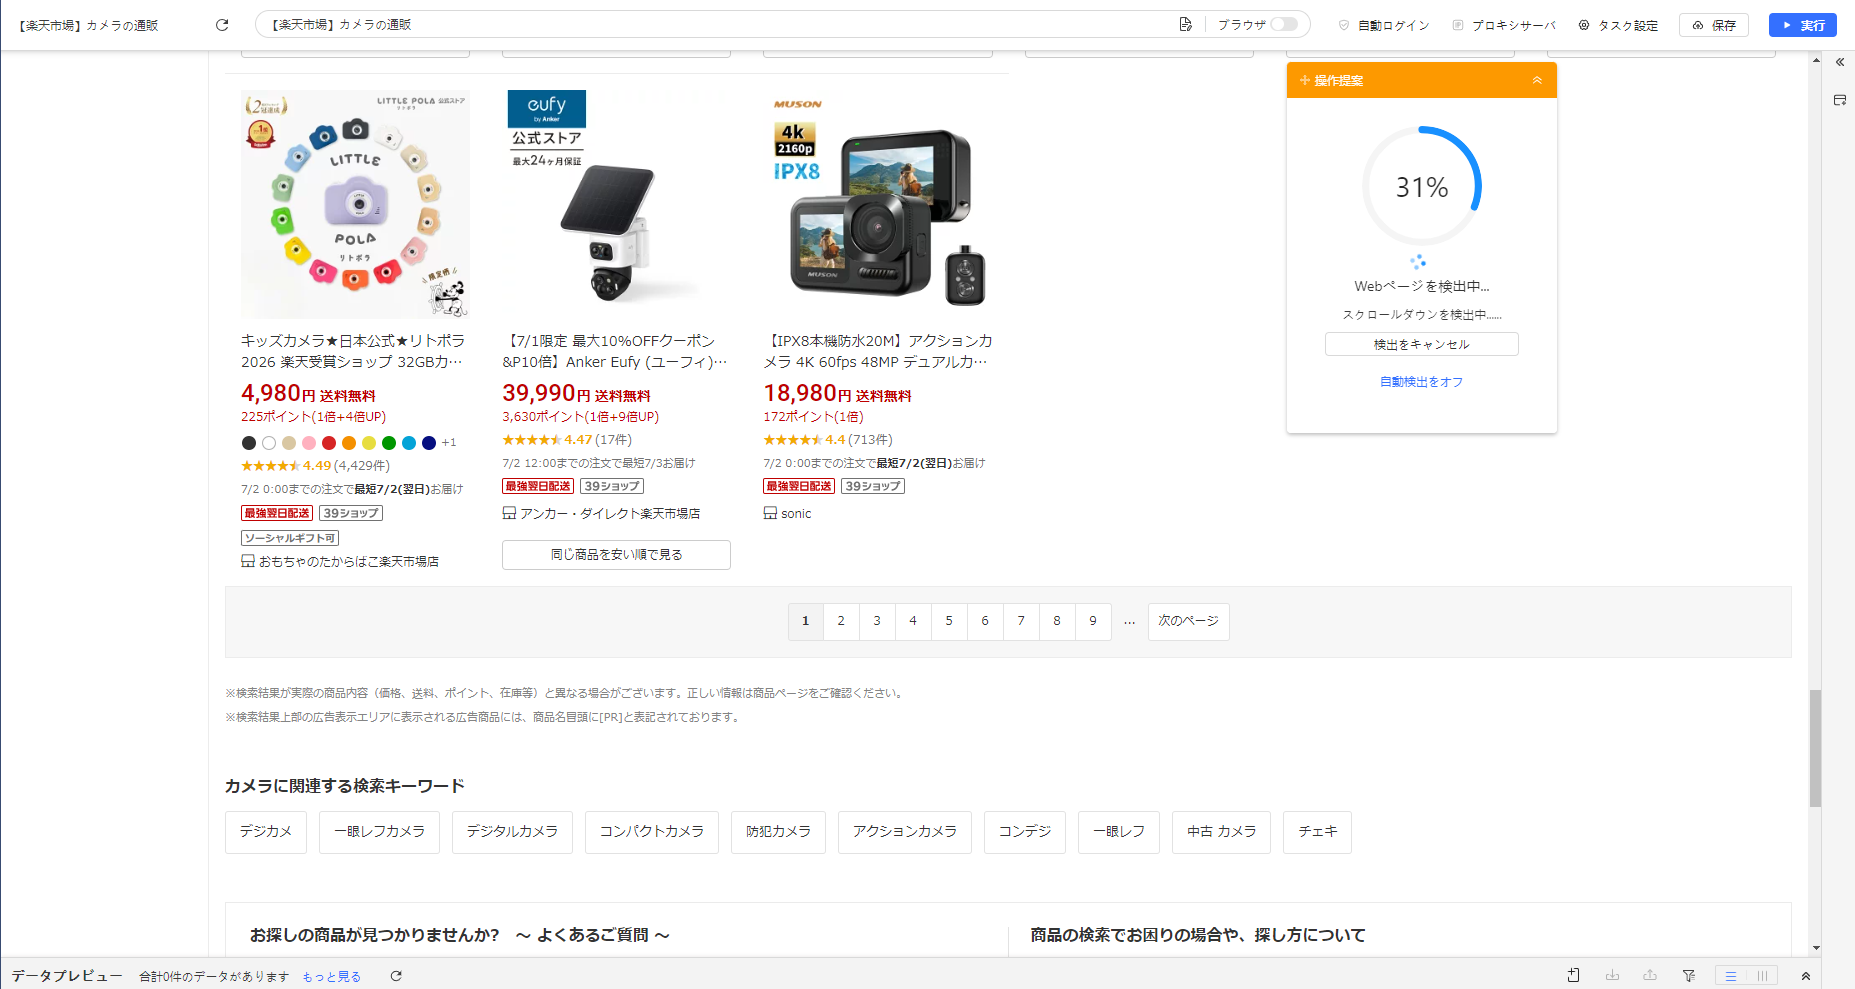Open reviews (713件) for action camera
This screenshot has height=989, width=1855.
[x=871, y=440]
